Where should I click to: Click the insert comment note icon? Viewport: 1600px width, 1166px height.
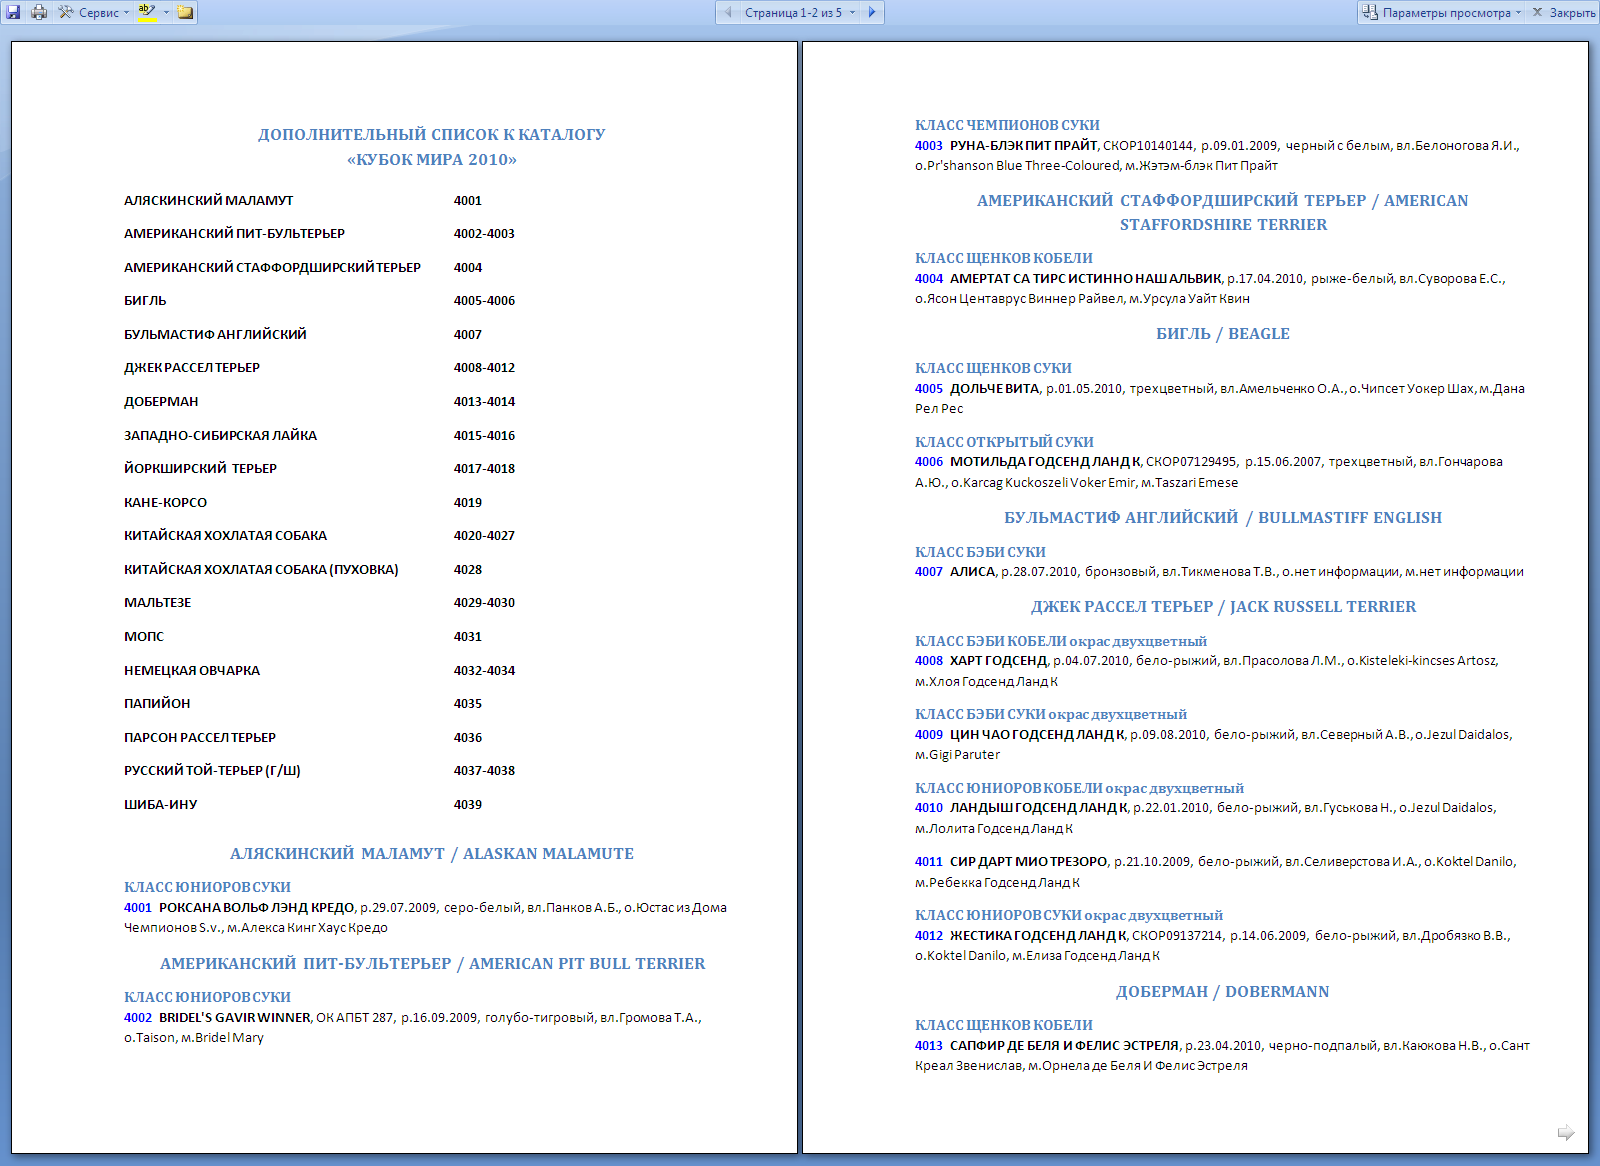[185, 13]
